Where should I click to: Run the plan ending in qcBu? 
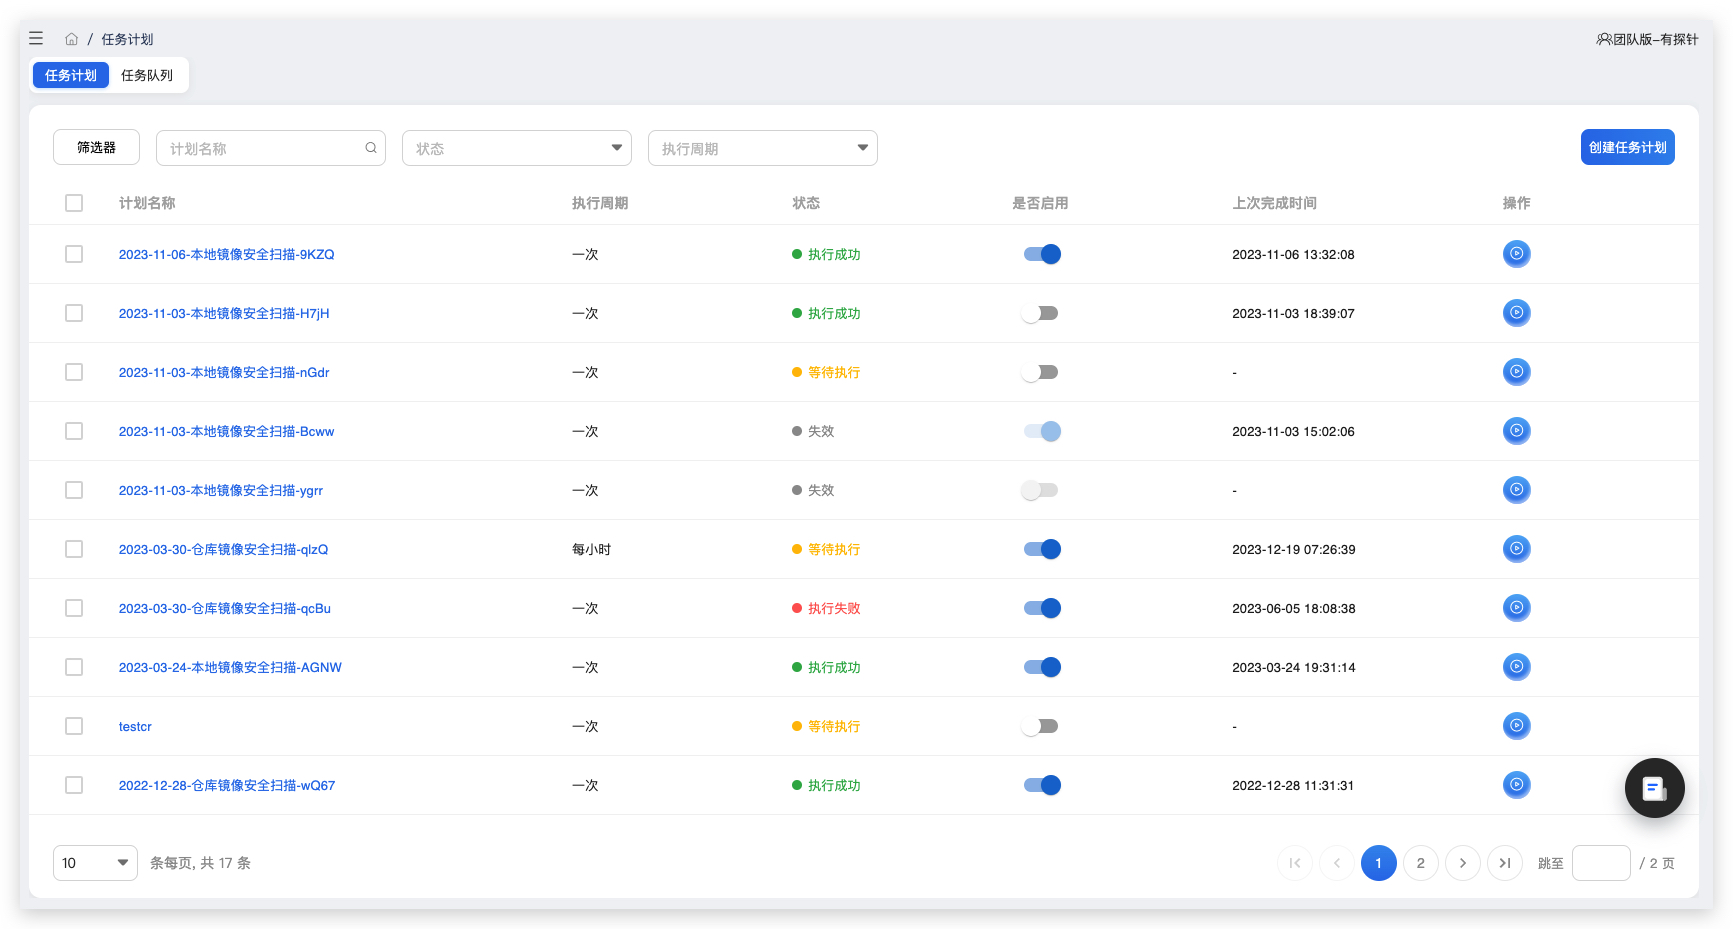[x=1516, y=608]
